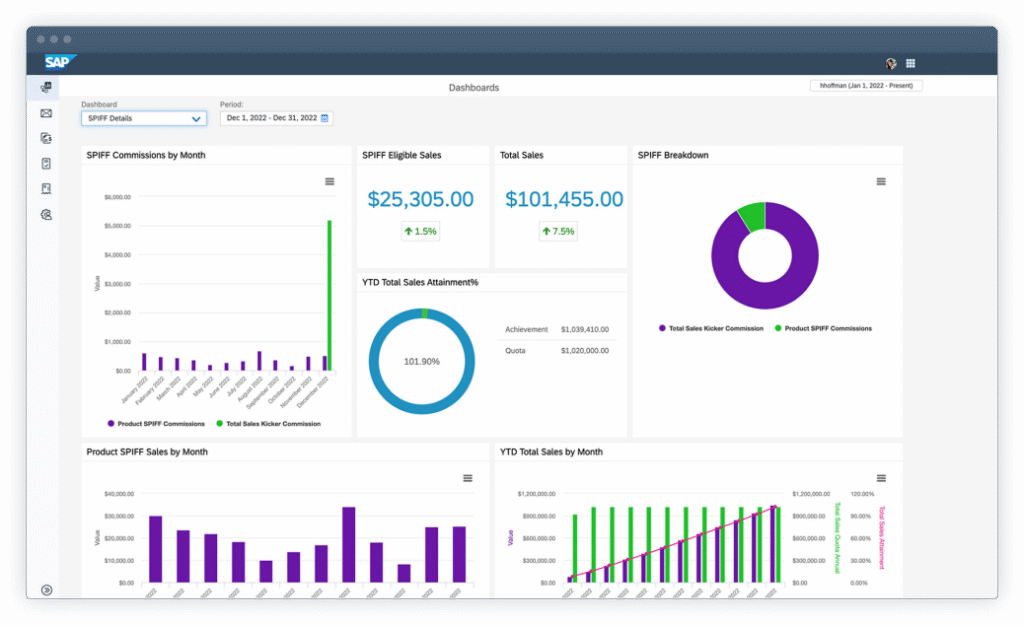Screen dimensions: 1024x625
Task: Open the SPIFF Breakdown chart hamburger menu
Action: 881,181
